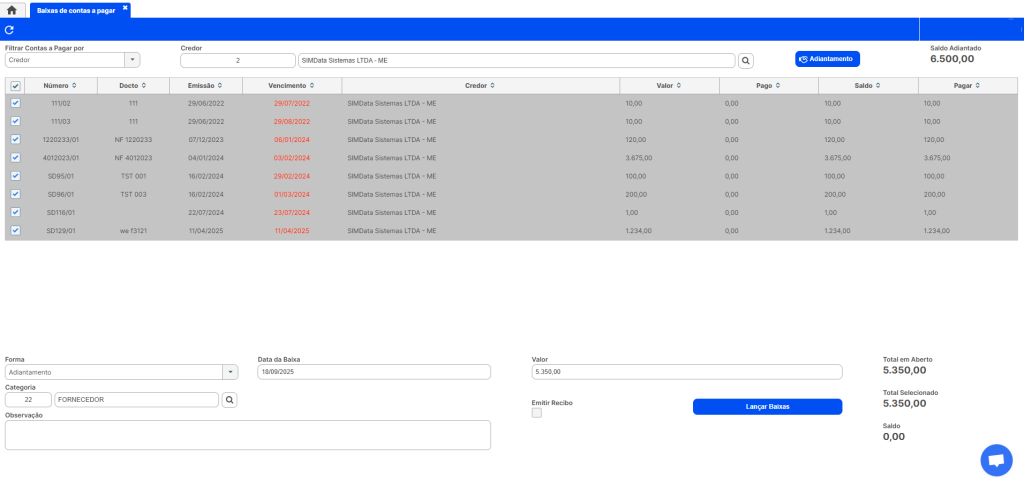Screen dimensions: 1024x478
Task: Expand the Filtrar Contas a Pagar por dropdown
Action: 131,60
